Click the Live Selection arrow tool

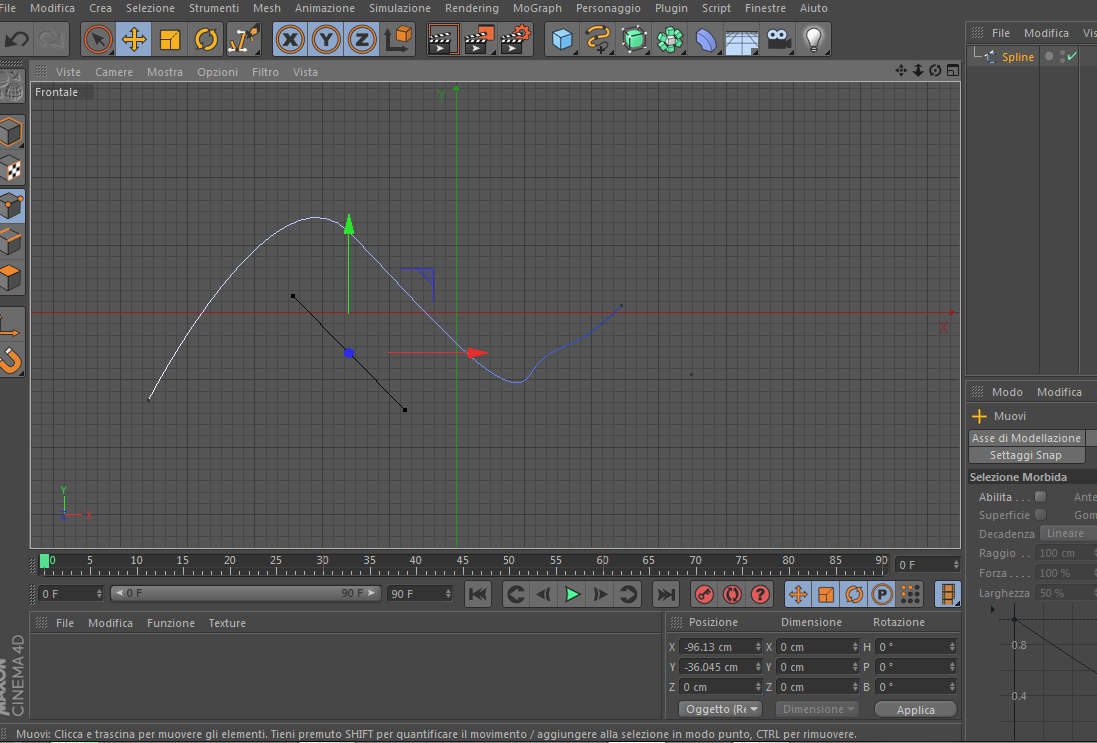point(98,40)
